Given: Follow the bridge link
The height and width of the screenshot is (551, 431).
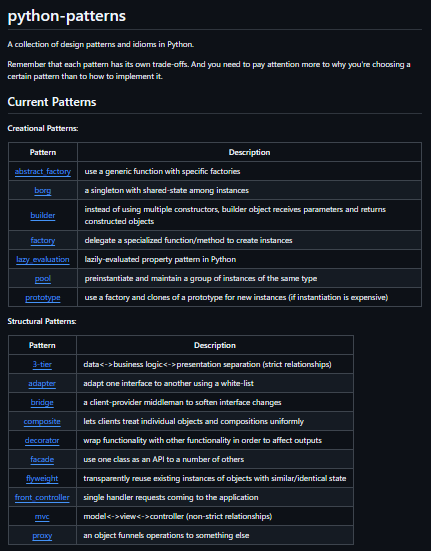Looking at the screenshot, I should 42,402.
